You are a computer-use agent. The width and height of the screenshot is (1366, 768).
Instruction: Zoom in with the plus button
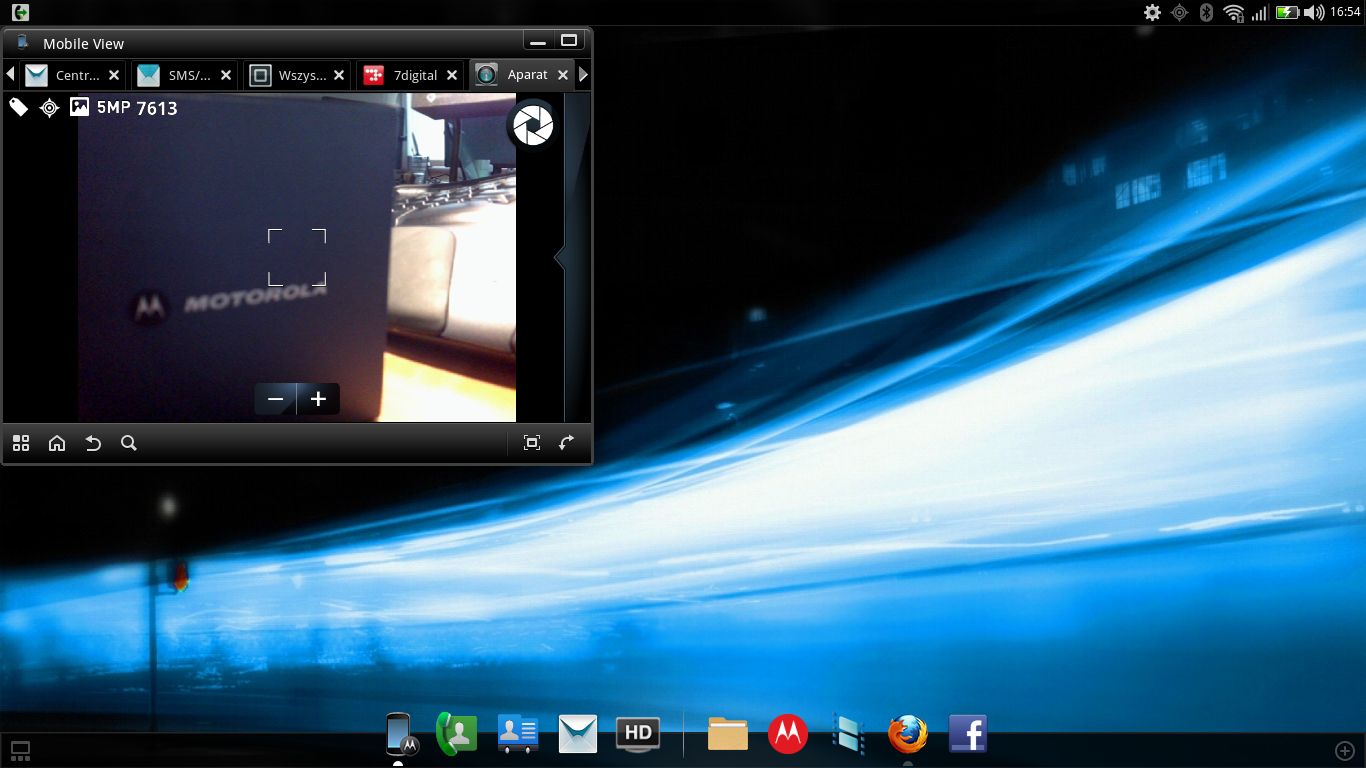(x=318, y=399)
